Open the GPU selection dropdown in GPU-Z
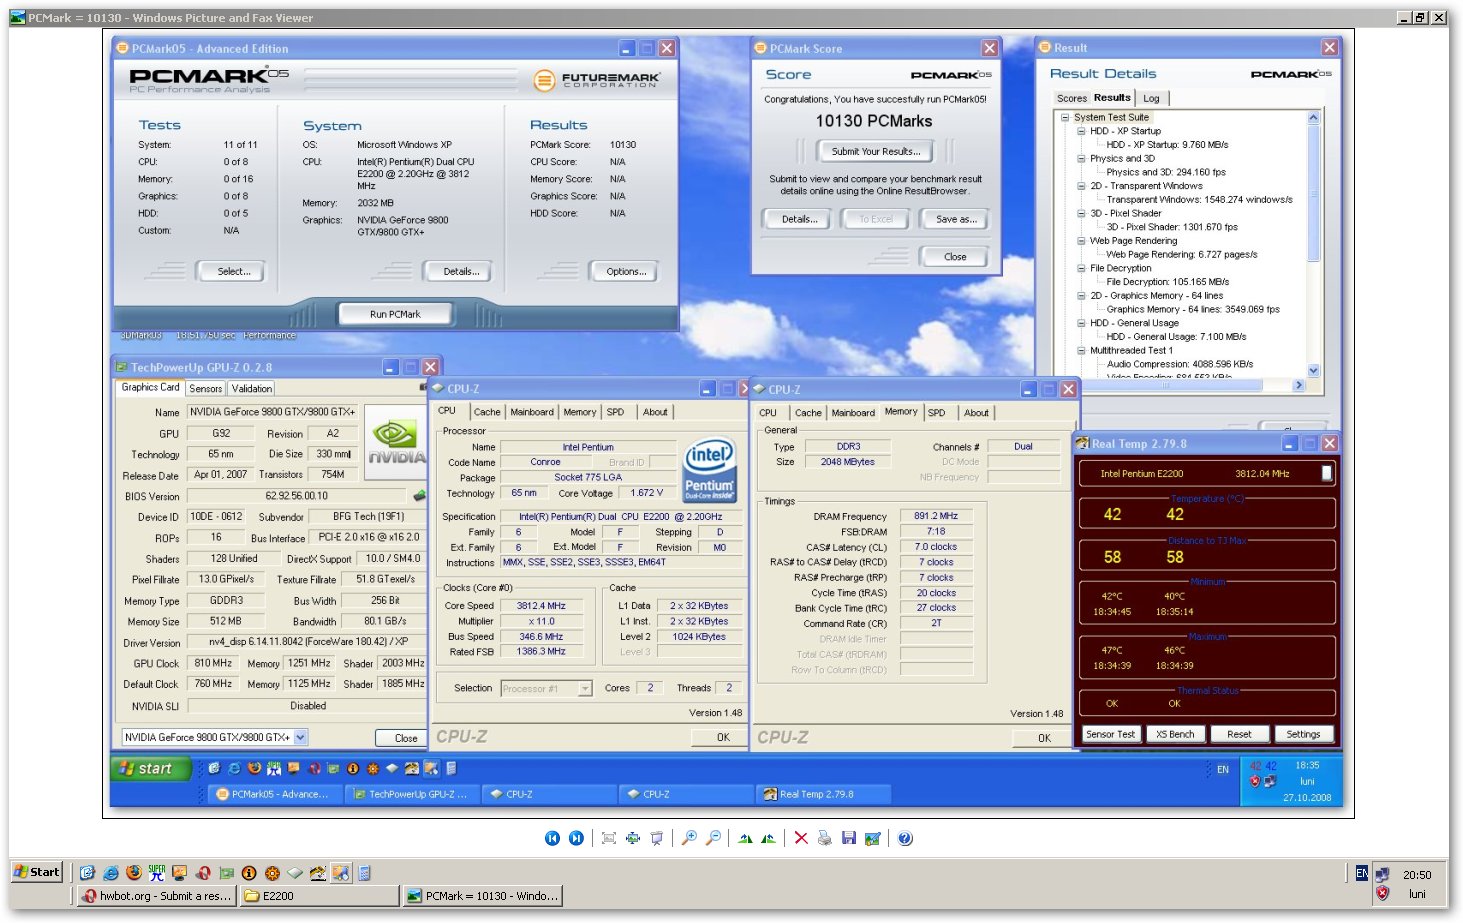 point(301,737)
